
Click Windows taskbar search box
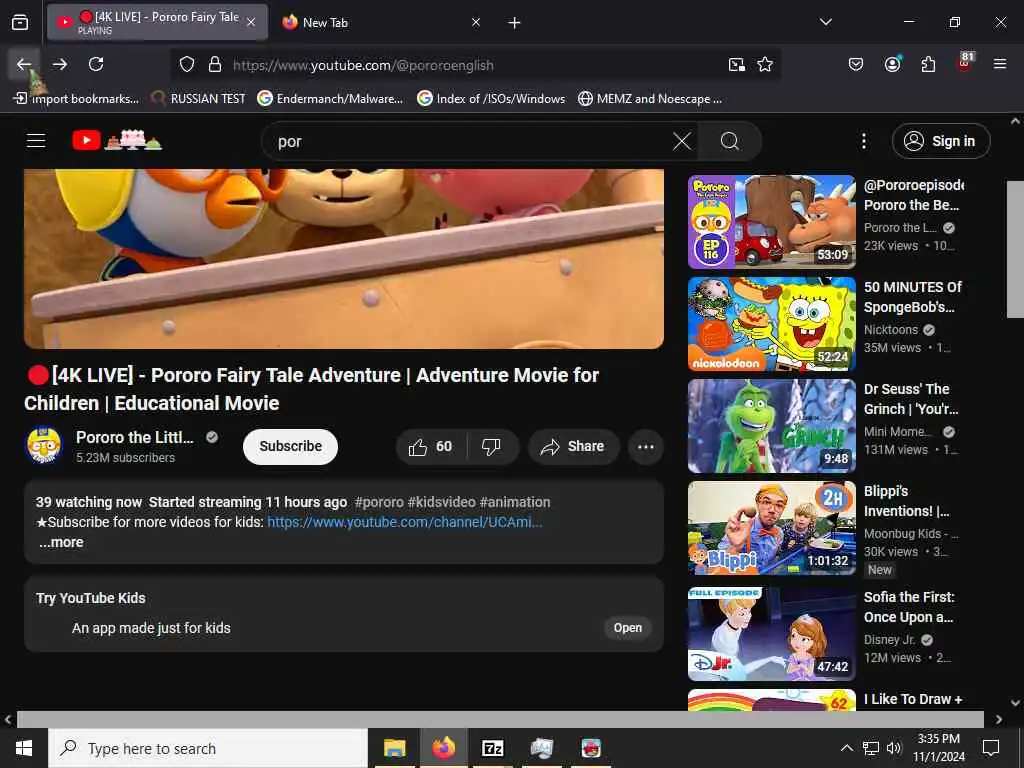[208, 748]
